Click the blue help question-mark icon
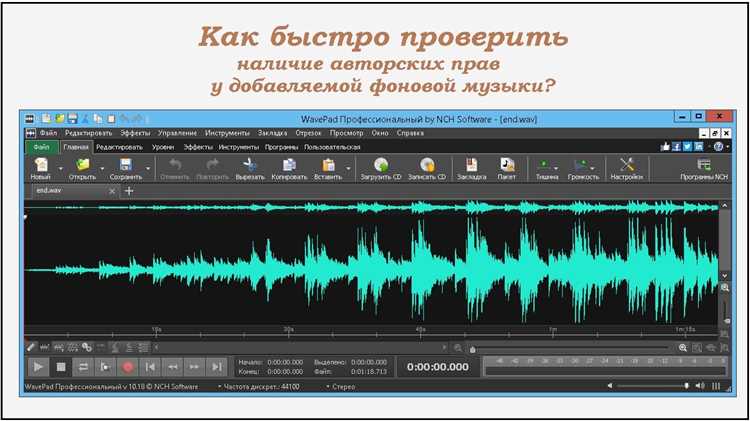This screenshot has width=750, height=421. pos(718,147)
